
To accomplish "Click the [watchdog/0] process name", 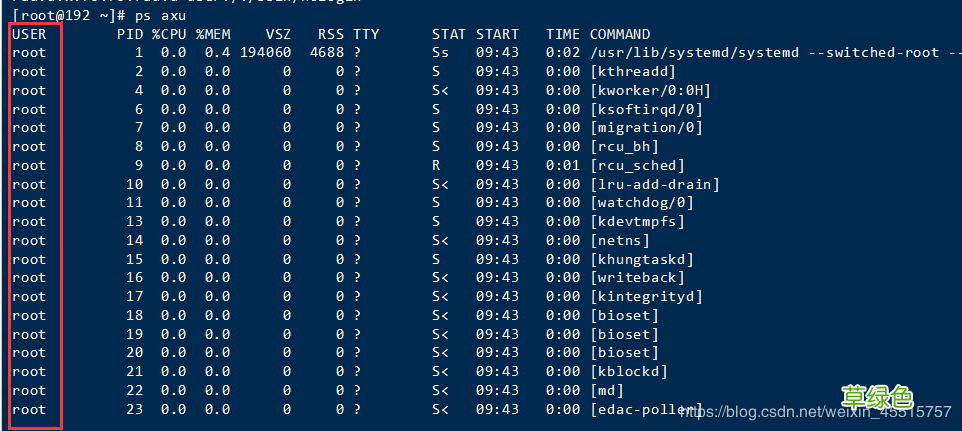I will tap(641, 203).
